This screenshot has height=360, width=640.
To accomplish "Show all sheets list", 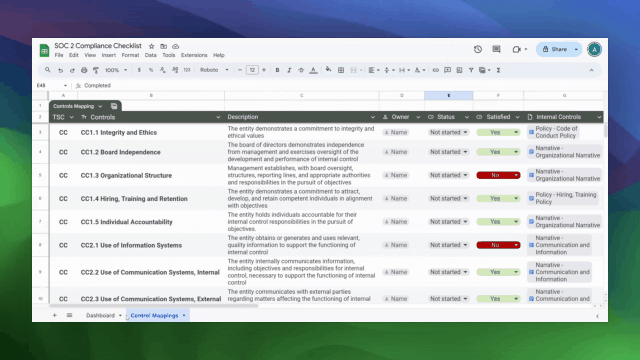I will pos(69,315).
